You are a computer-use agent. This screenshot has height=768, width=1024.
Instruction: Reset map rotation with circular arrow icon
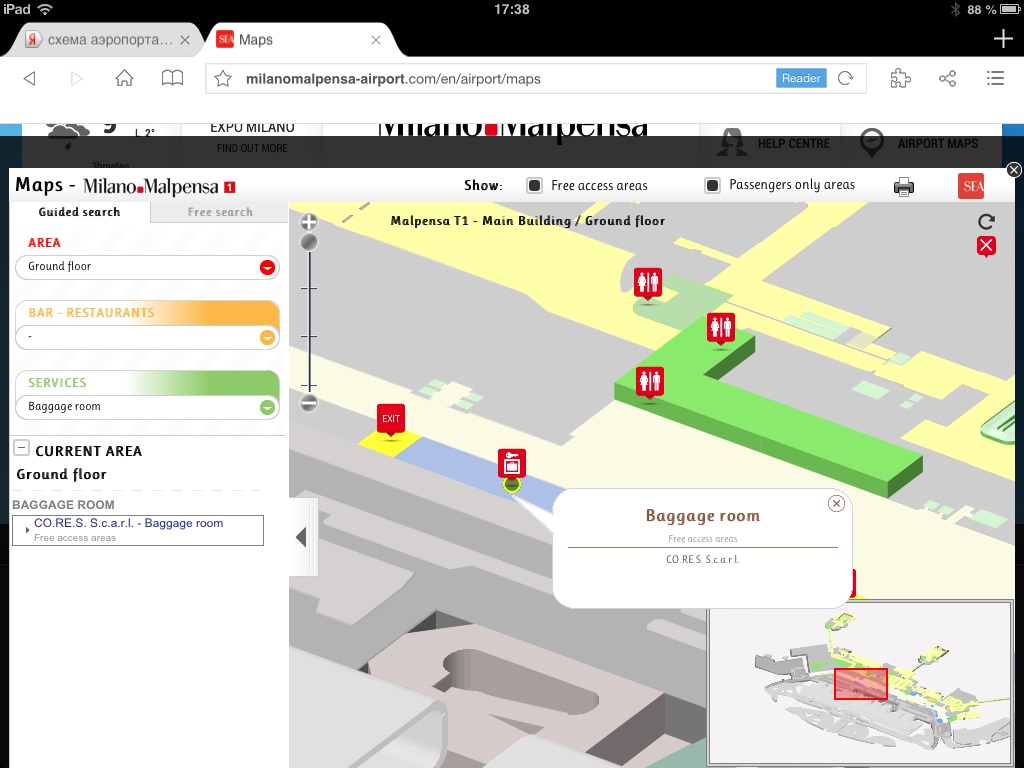[986, 221]
